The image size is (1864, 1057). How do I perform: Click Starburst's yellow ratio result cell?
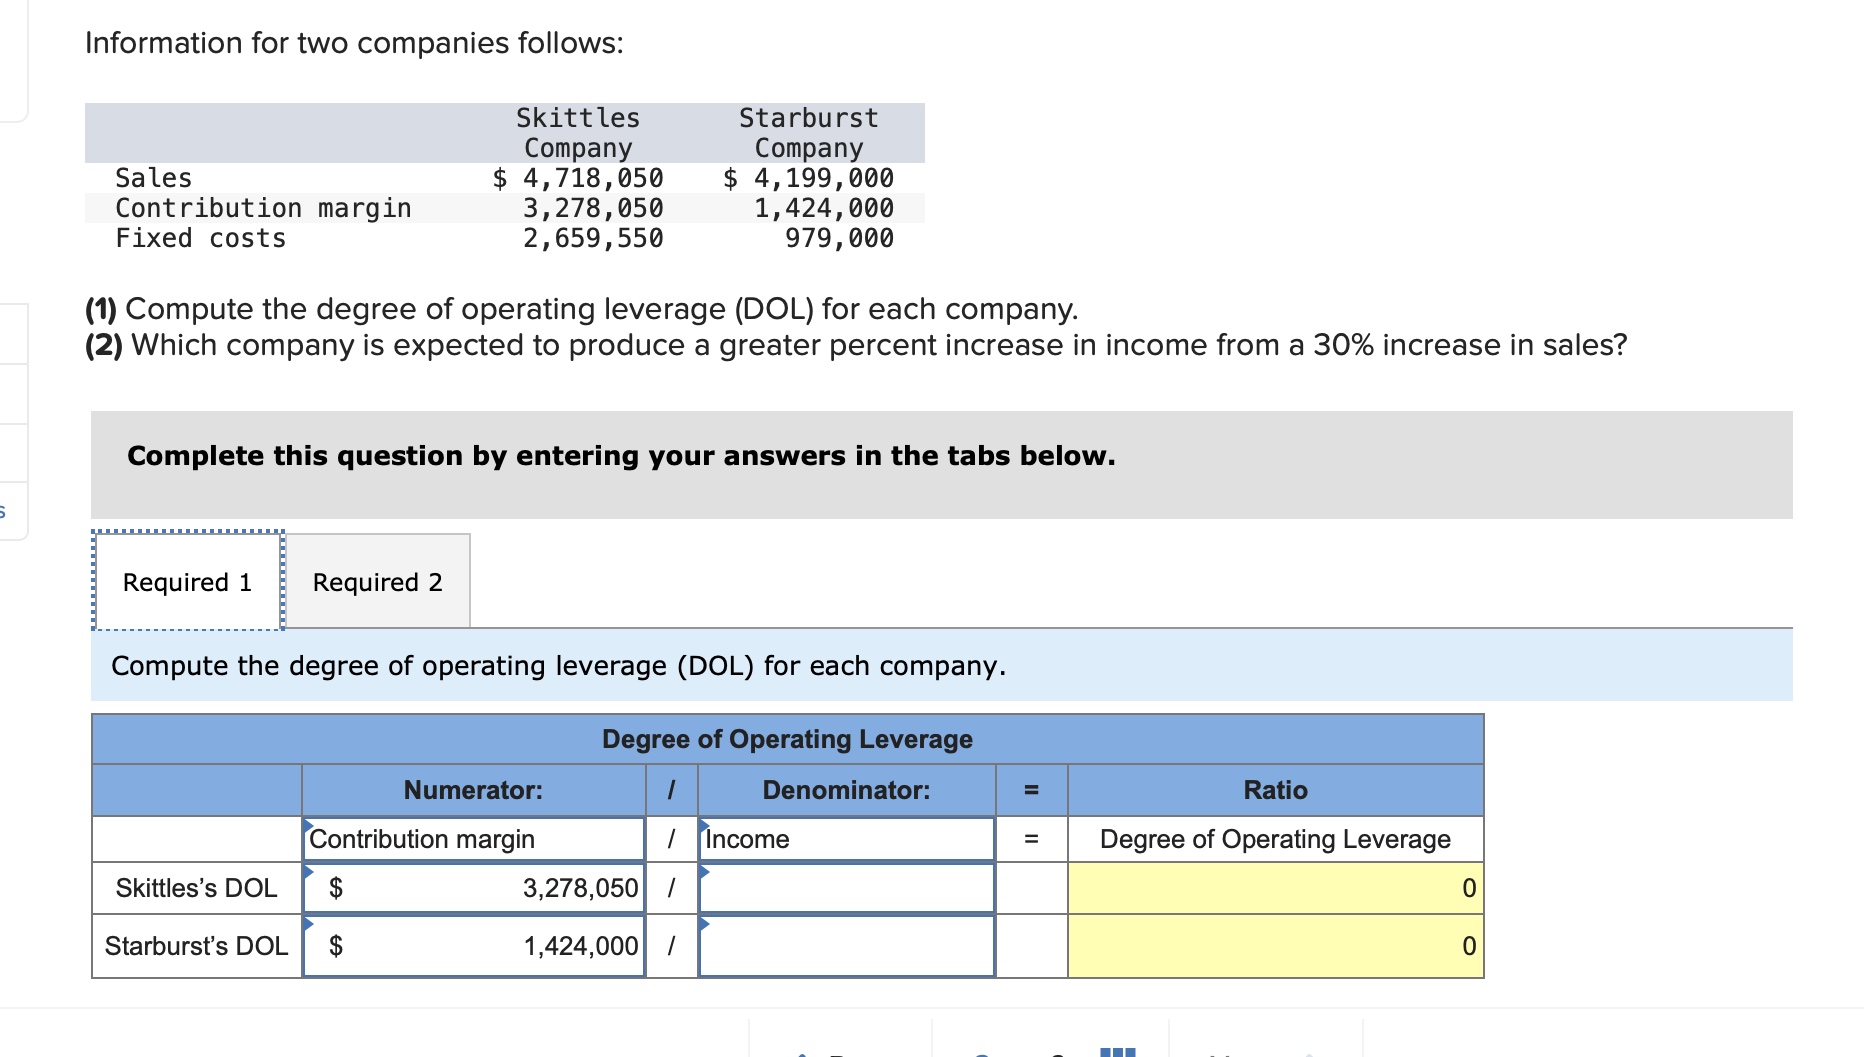[x=1275, y=946]
